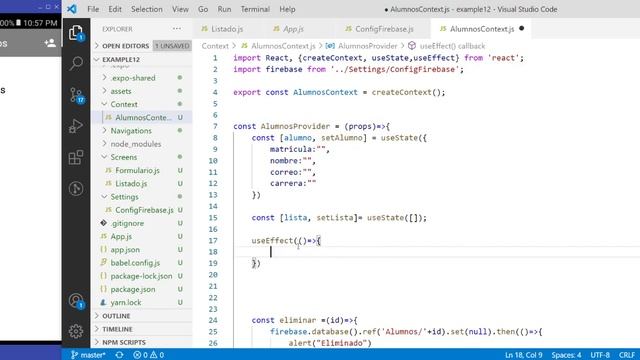Click the master branch status item

88,355
